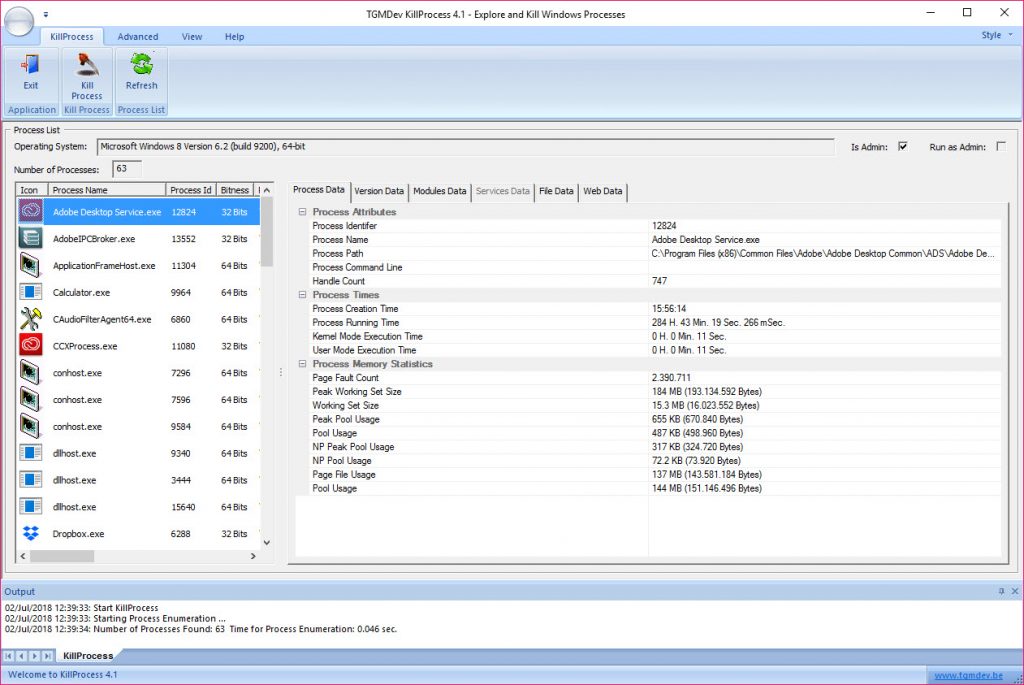
Task: Open the www.tgmdev.be link
Action: [x=968, y=675]
